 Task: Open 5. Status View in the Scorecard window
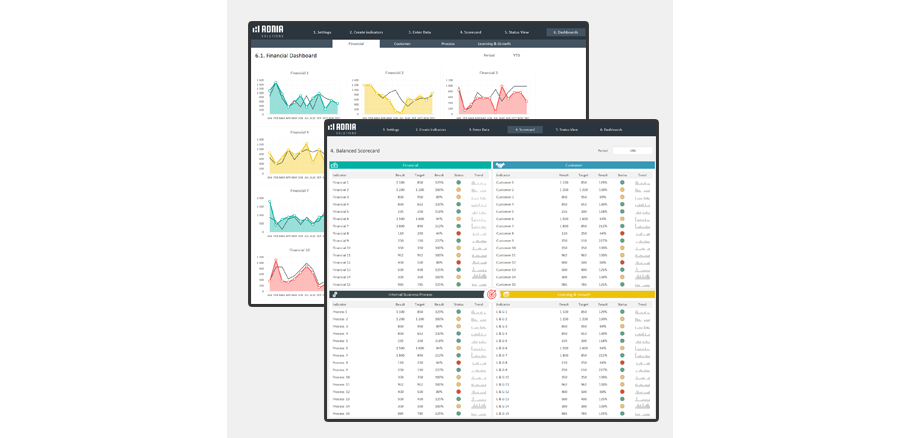567,130
